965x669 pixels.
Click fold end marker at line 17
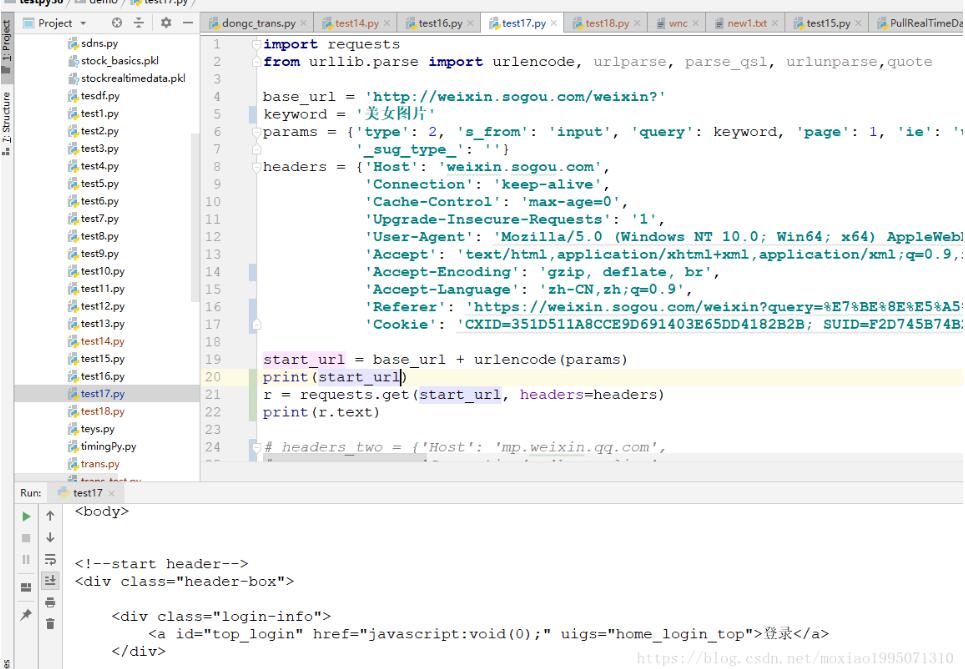pyautogui.click(x=256, y=324)
